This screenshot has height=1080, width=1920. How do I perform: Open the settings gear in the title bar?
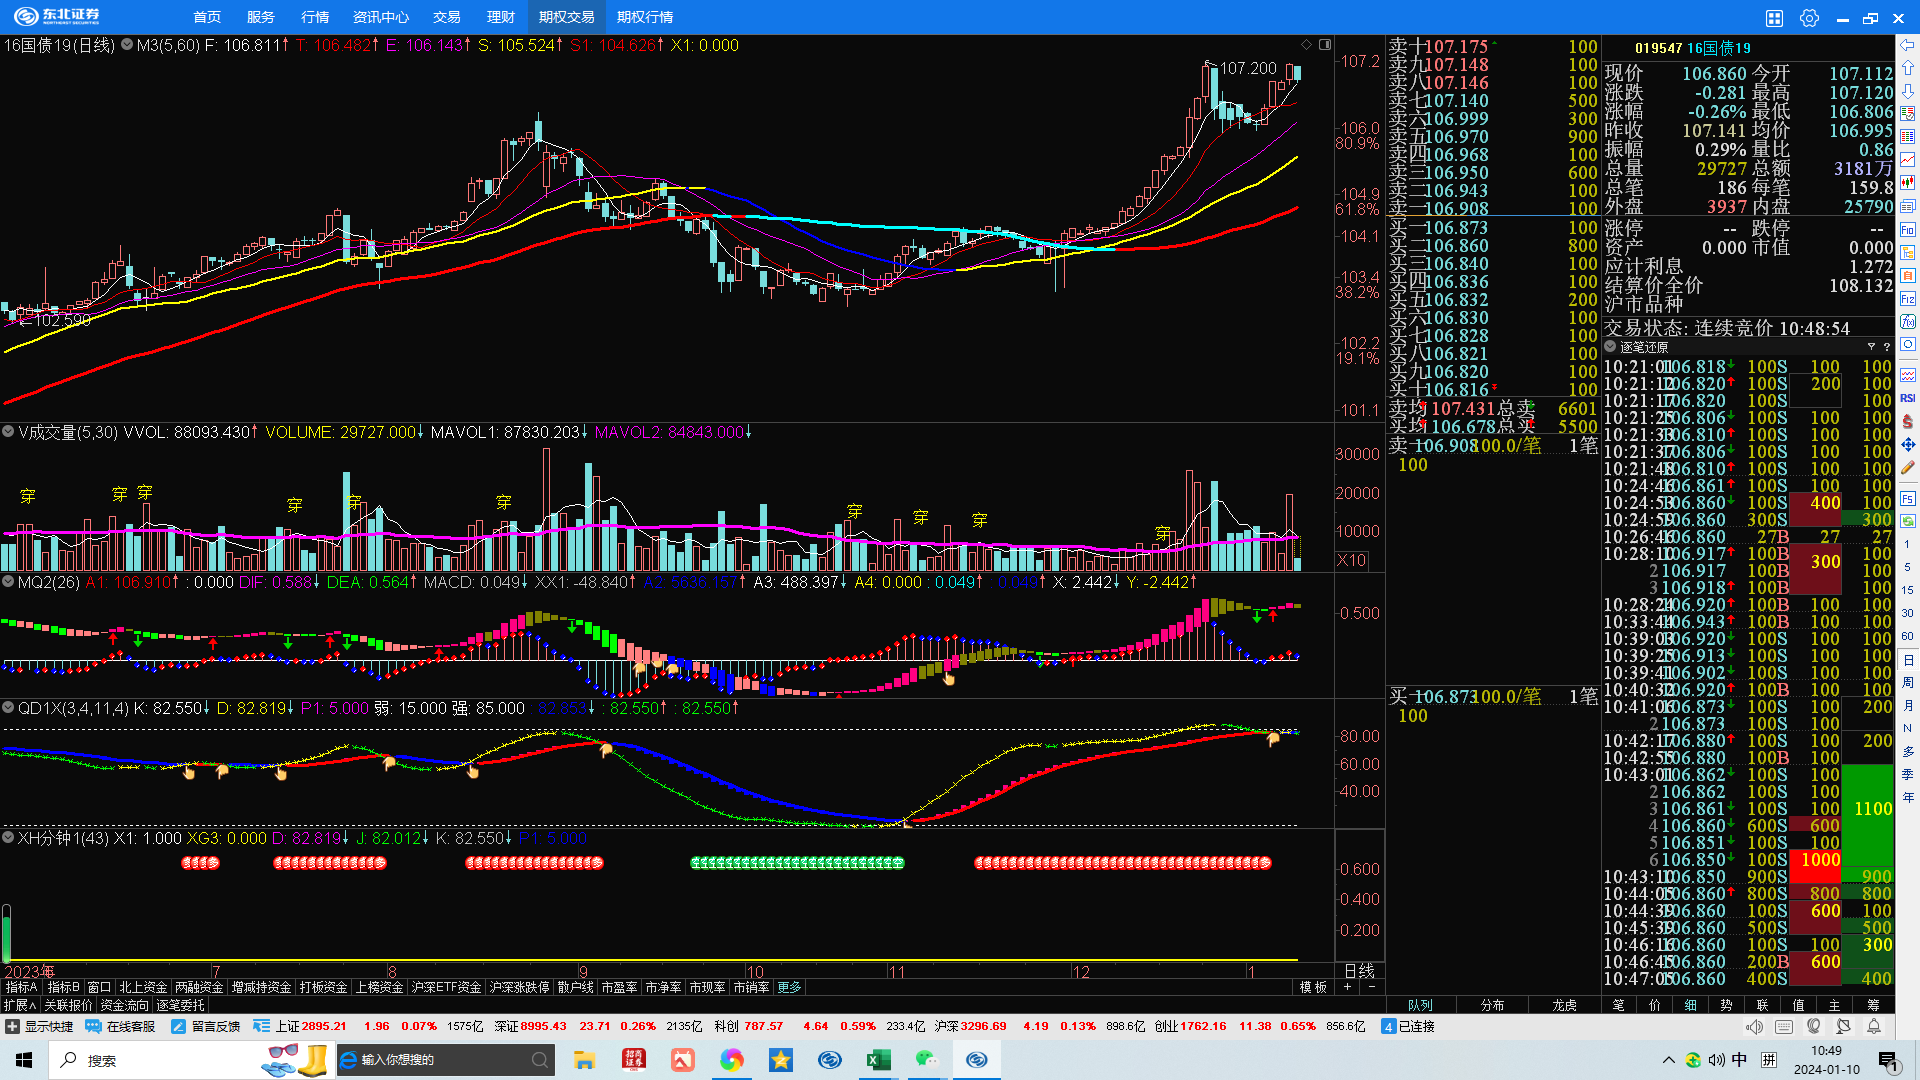click(1809, 18)
